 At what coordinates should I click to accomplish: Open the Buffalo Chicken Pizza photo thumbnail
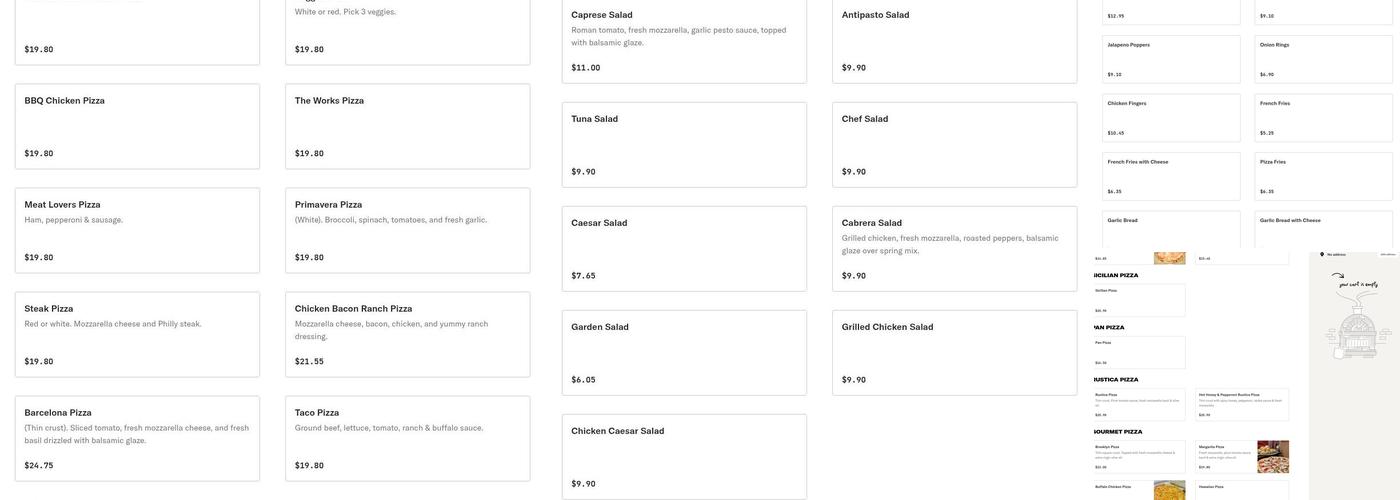pyautogui.click(x=1169, y=490)
